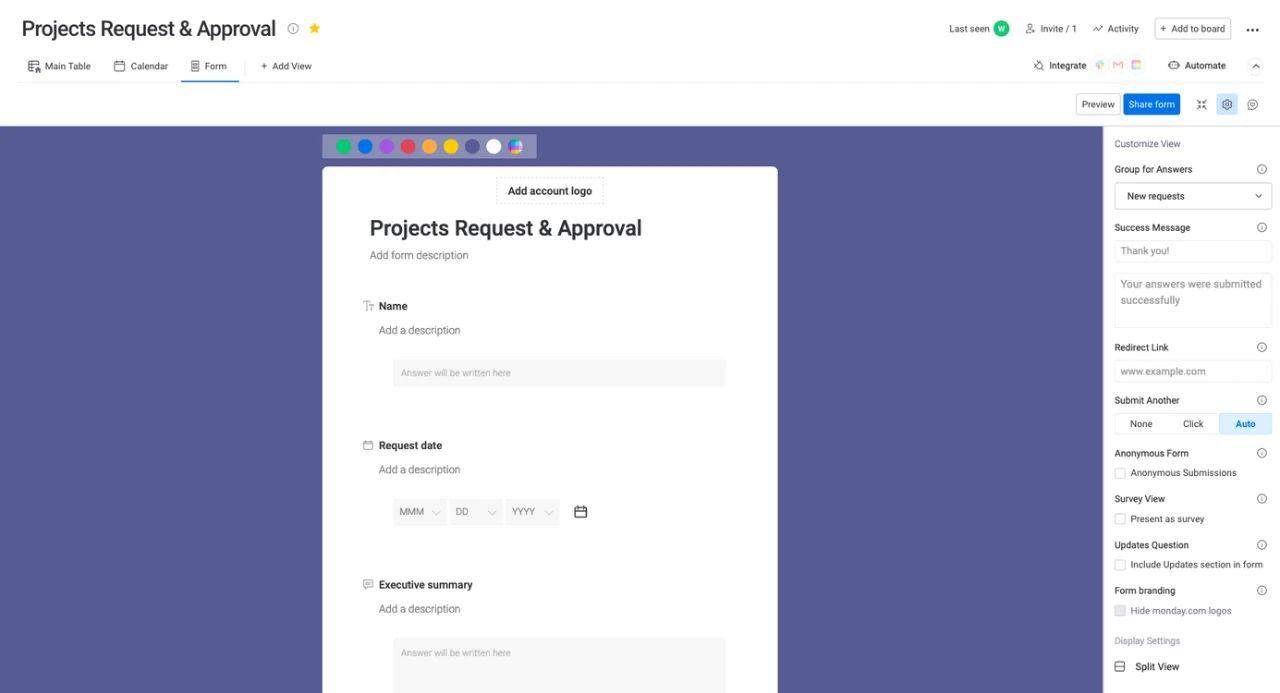Open calendar picker icon in Request date
The height and width of the screenshot is (693, 1280).
click(x=581, y=512)
